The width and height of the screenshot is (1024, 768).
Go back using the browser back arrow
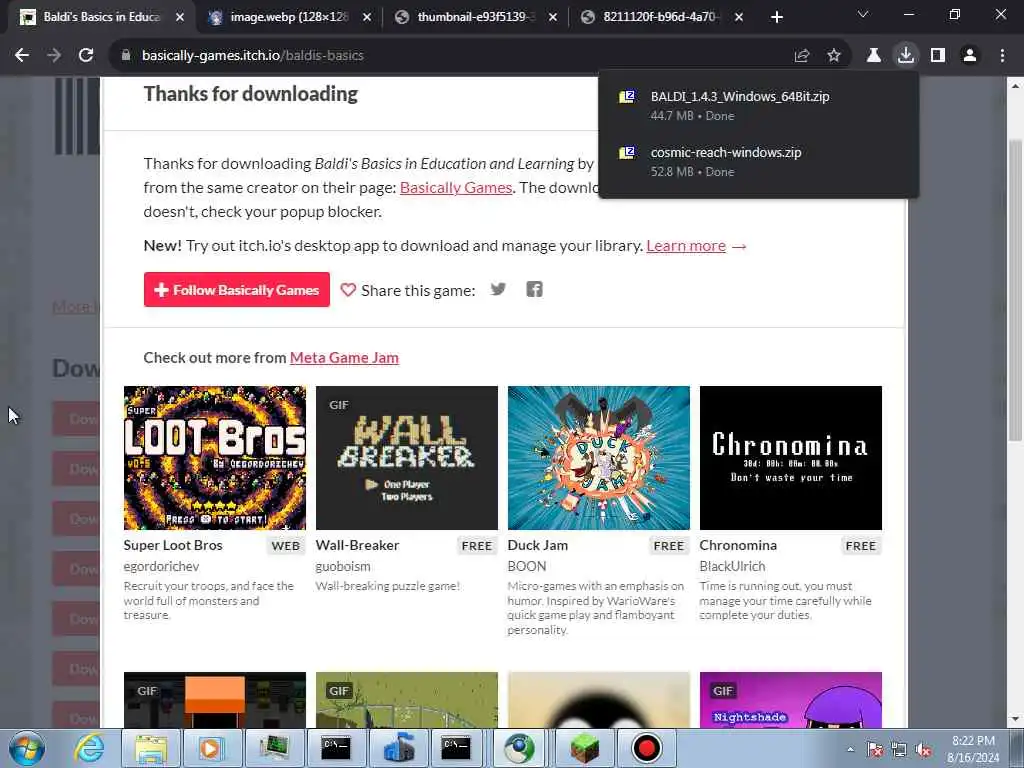pos(22,56)
